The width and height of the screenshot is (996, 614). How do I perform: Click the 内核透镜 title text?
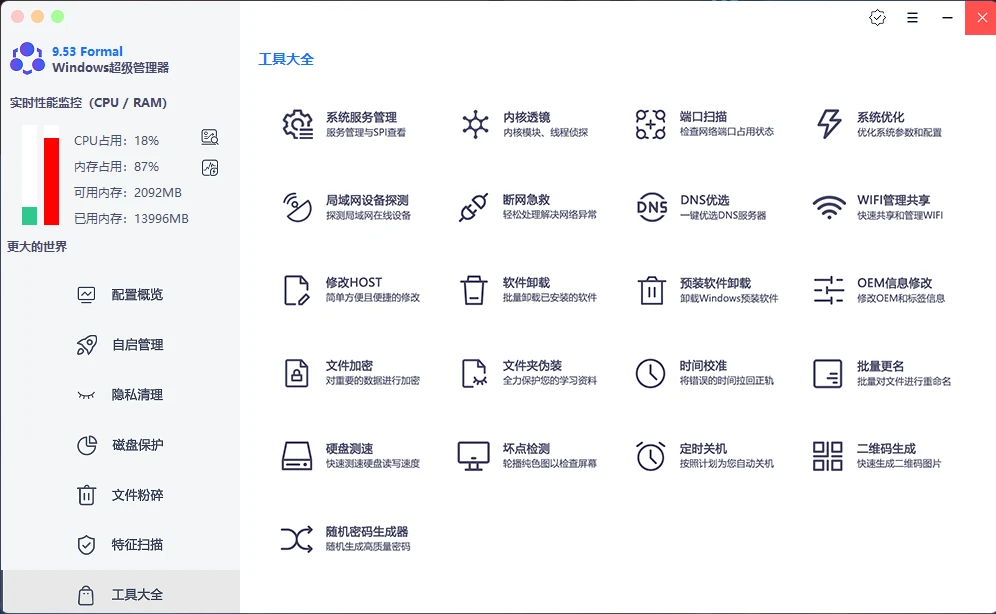527,117
